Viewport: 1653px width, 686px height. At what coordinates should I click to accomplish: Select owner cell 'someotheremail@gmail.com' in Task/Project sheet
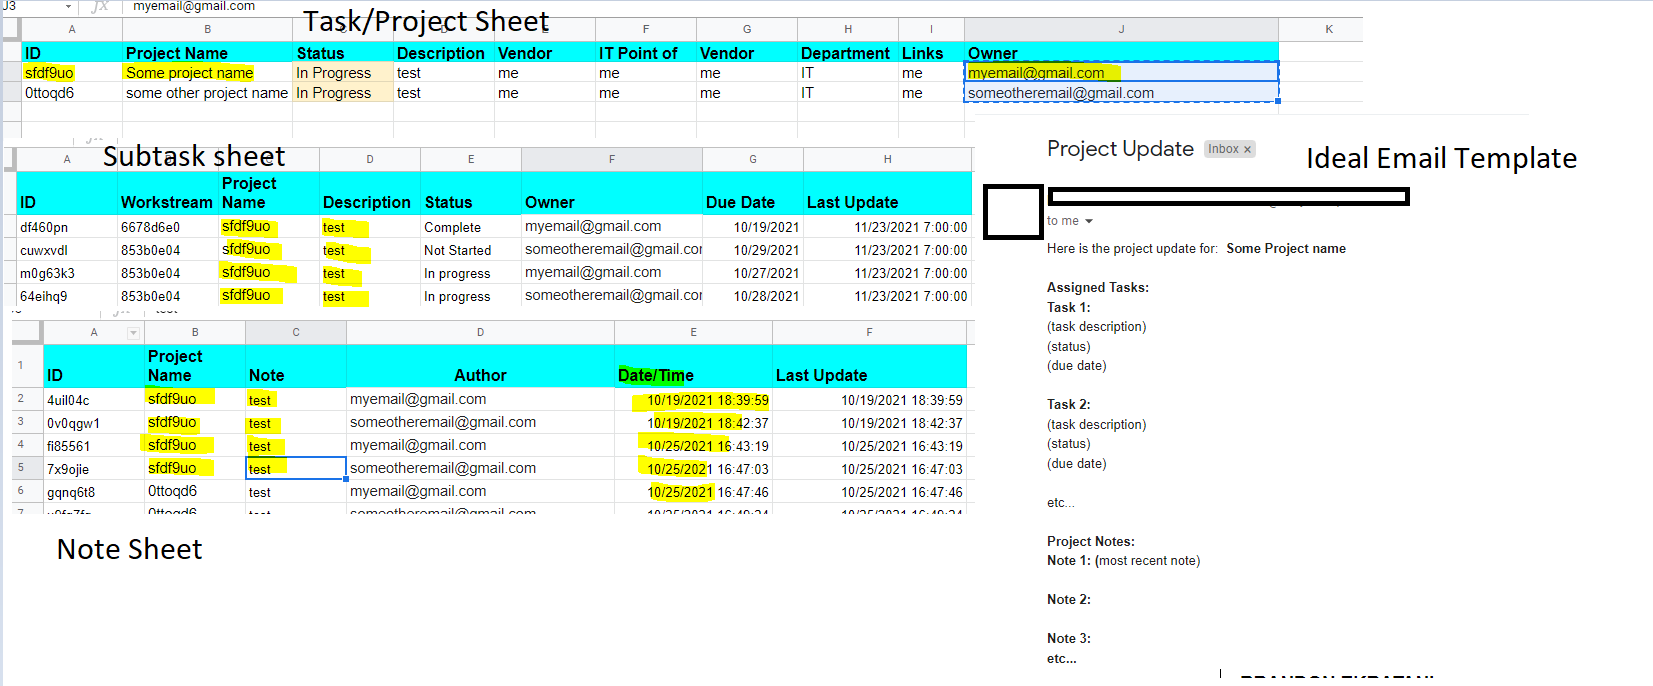(x=1121, y=93)
